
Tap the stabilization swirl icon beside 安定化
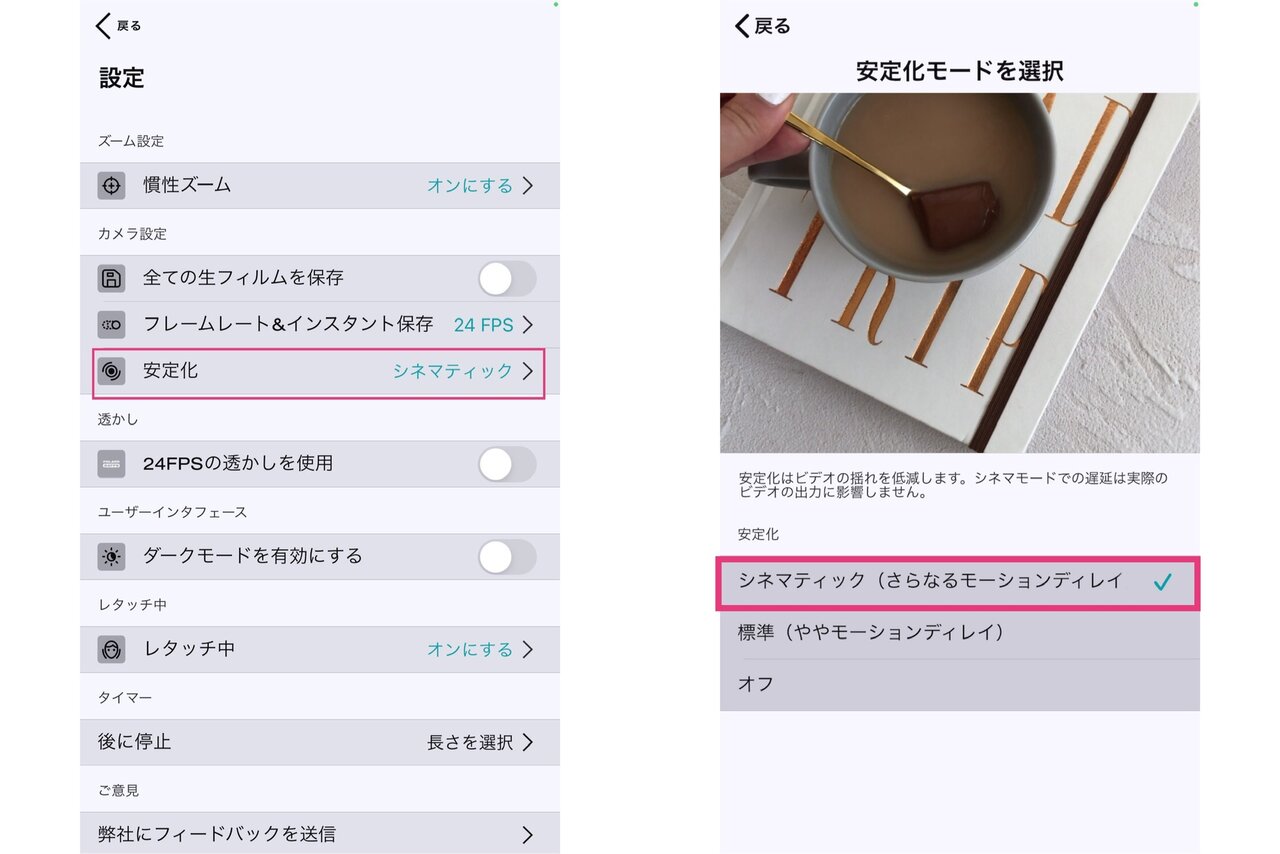pyautogui.click(x=111, y=371)
